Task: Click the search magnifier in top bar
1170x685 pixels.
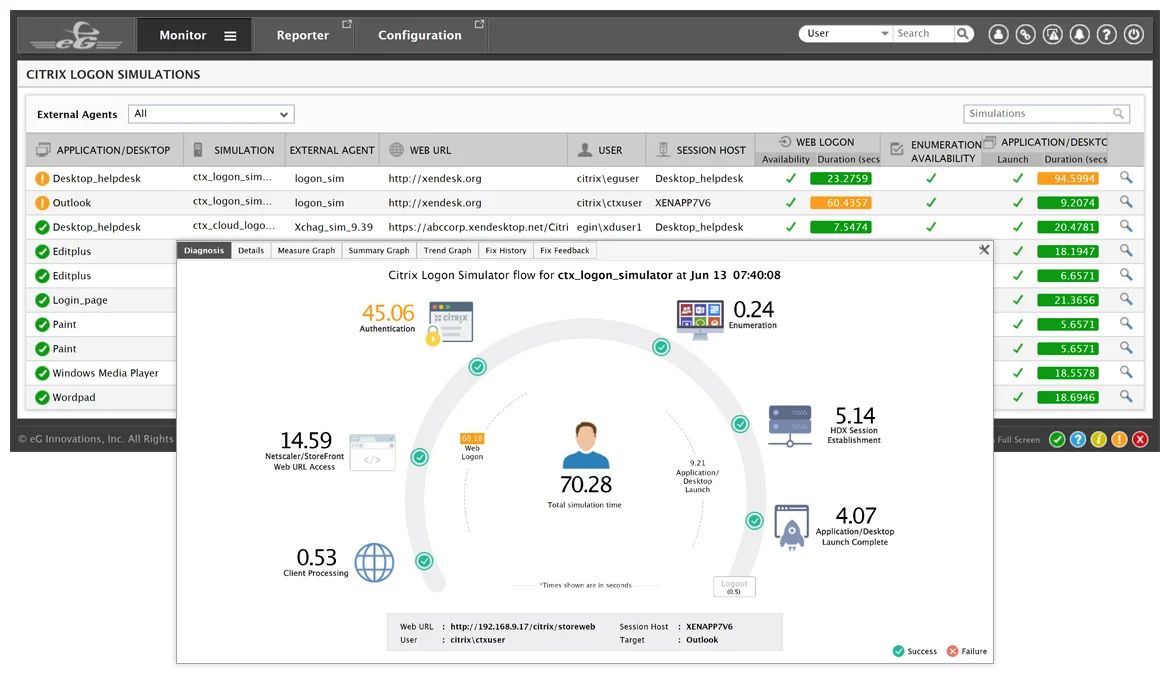Action: click(x=963, y=34)
